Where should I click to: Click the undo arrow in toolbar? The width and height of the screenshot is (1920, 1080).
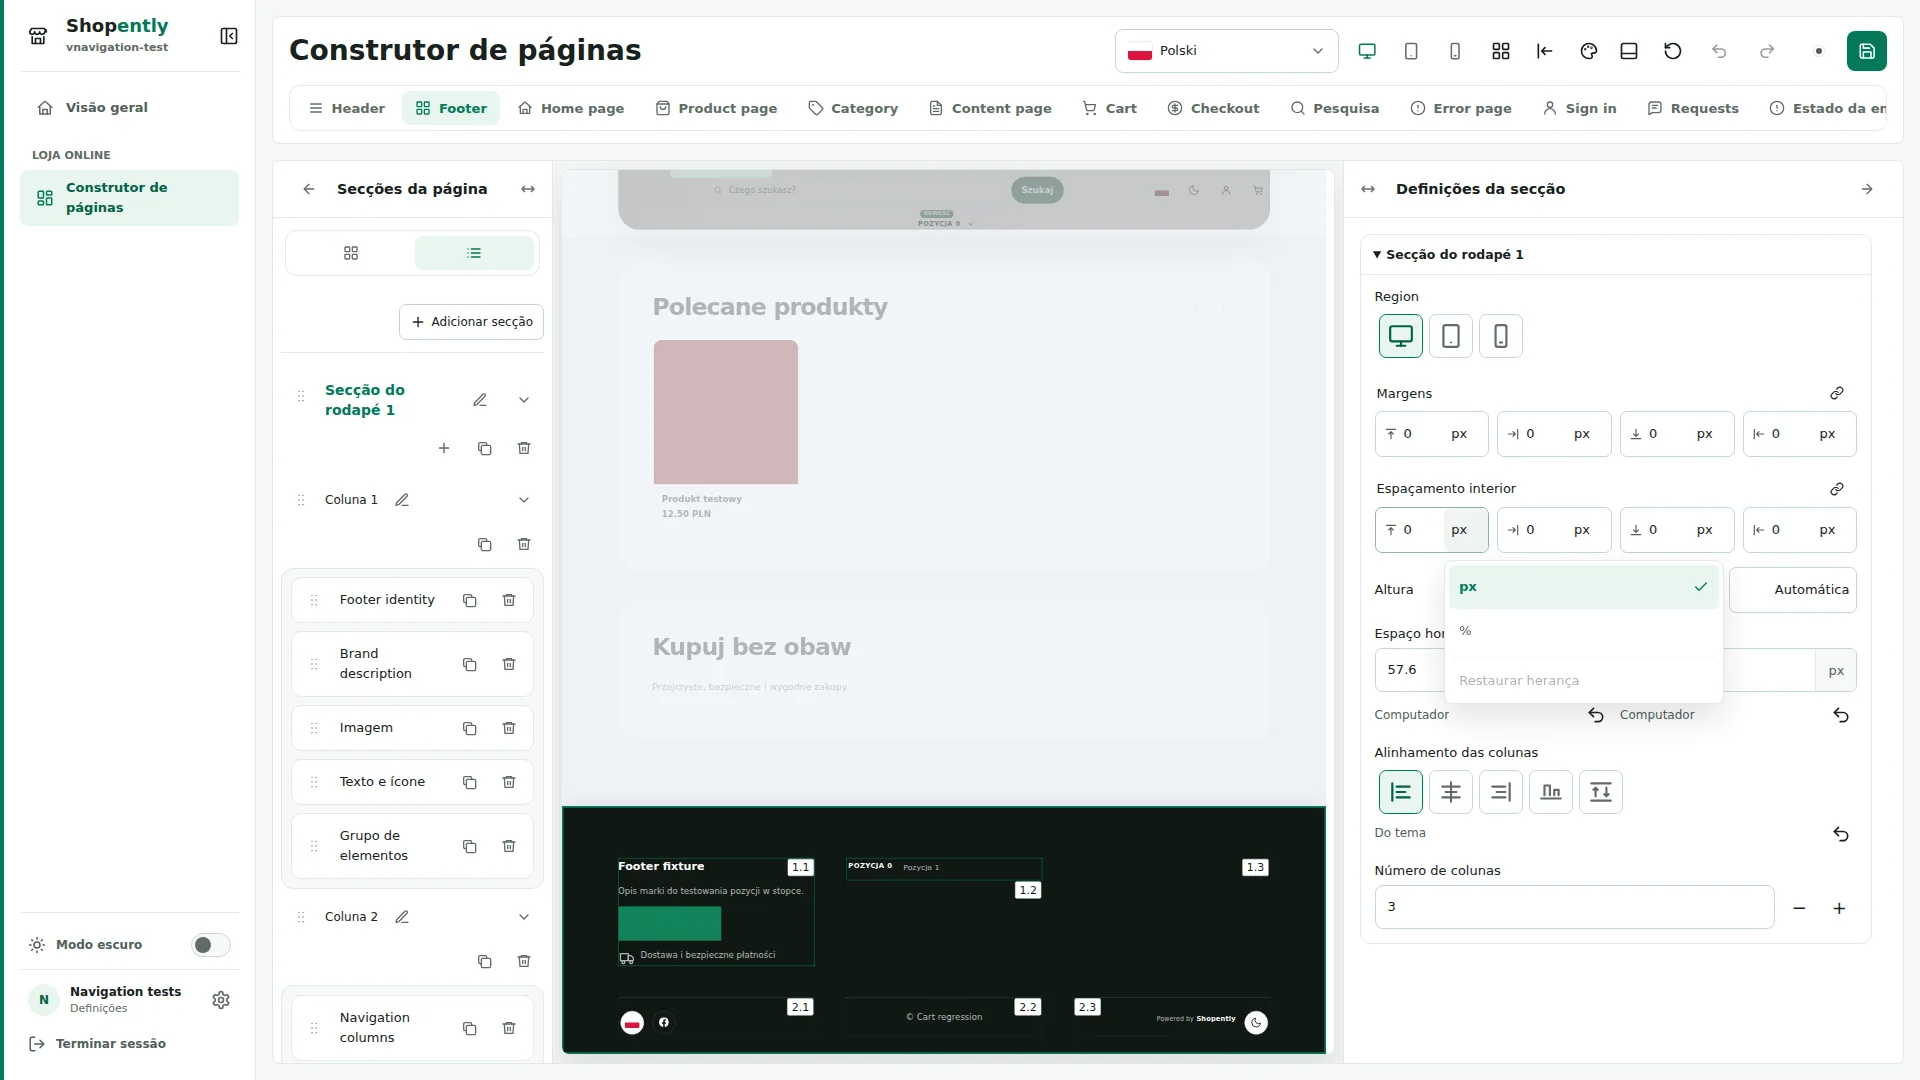(1719, 51)
